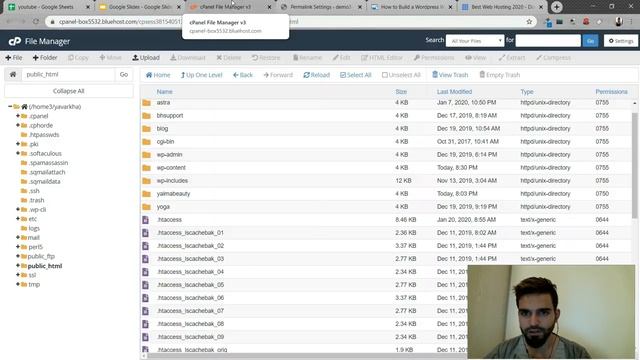Select All files
640x360 pixels.
click(356, 75)
